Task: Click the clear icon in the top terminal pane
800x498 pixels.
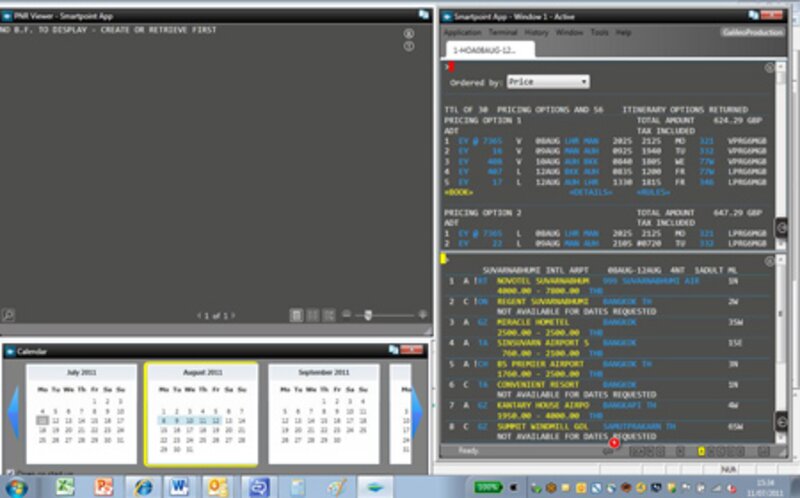Action: [769, 68]
